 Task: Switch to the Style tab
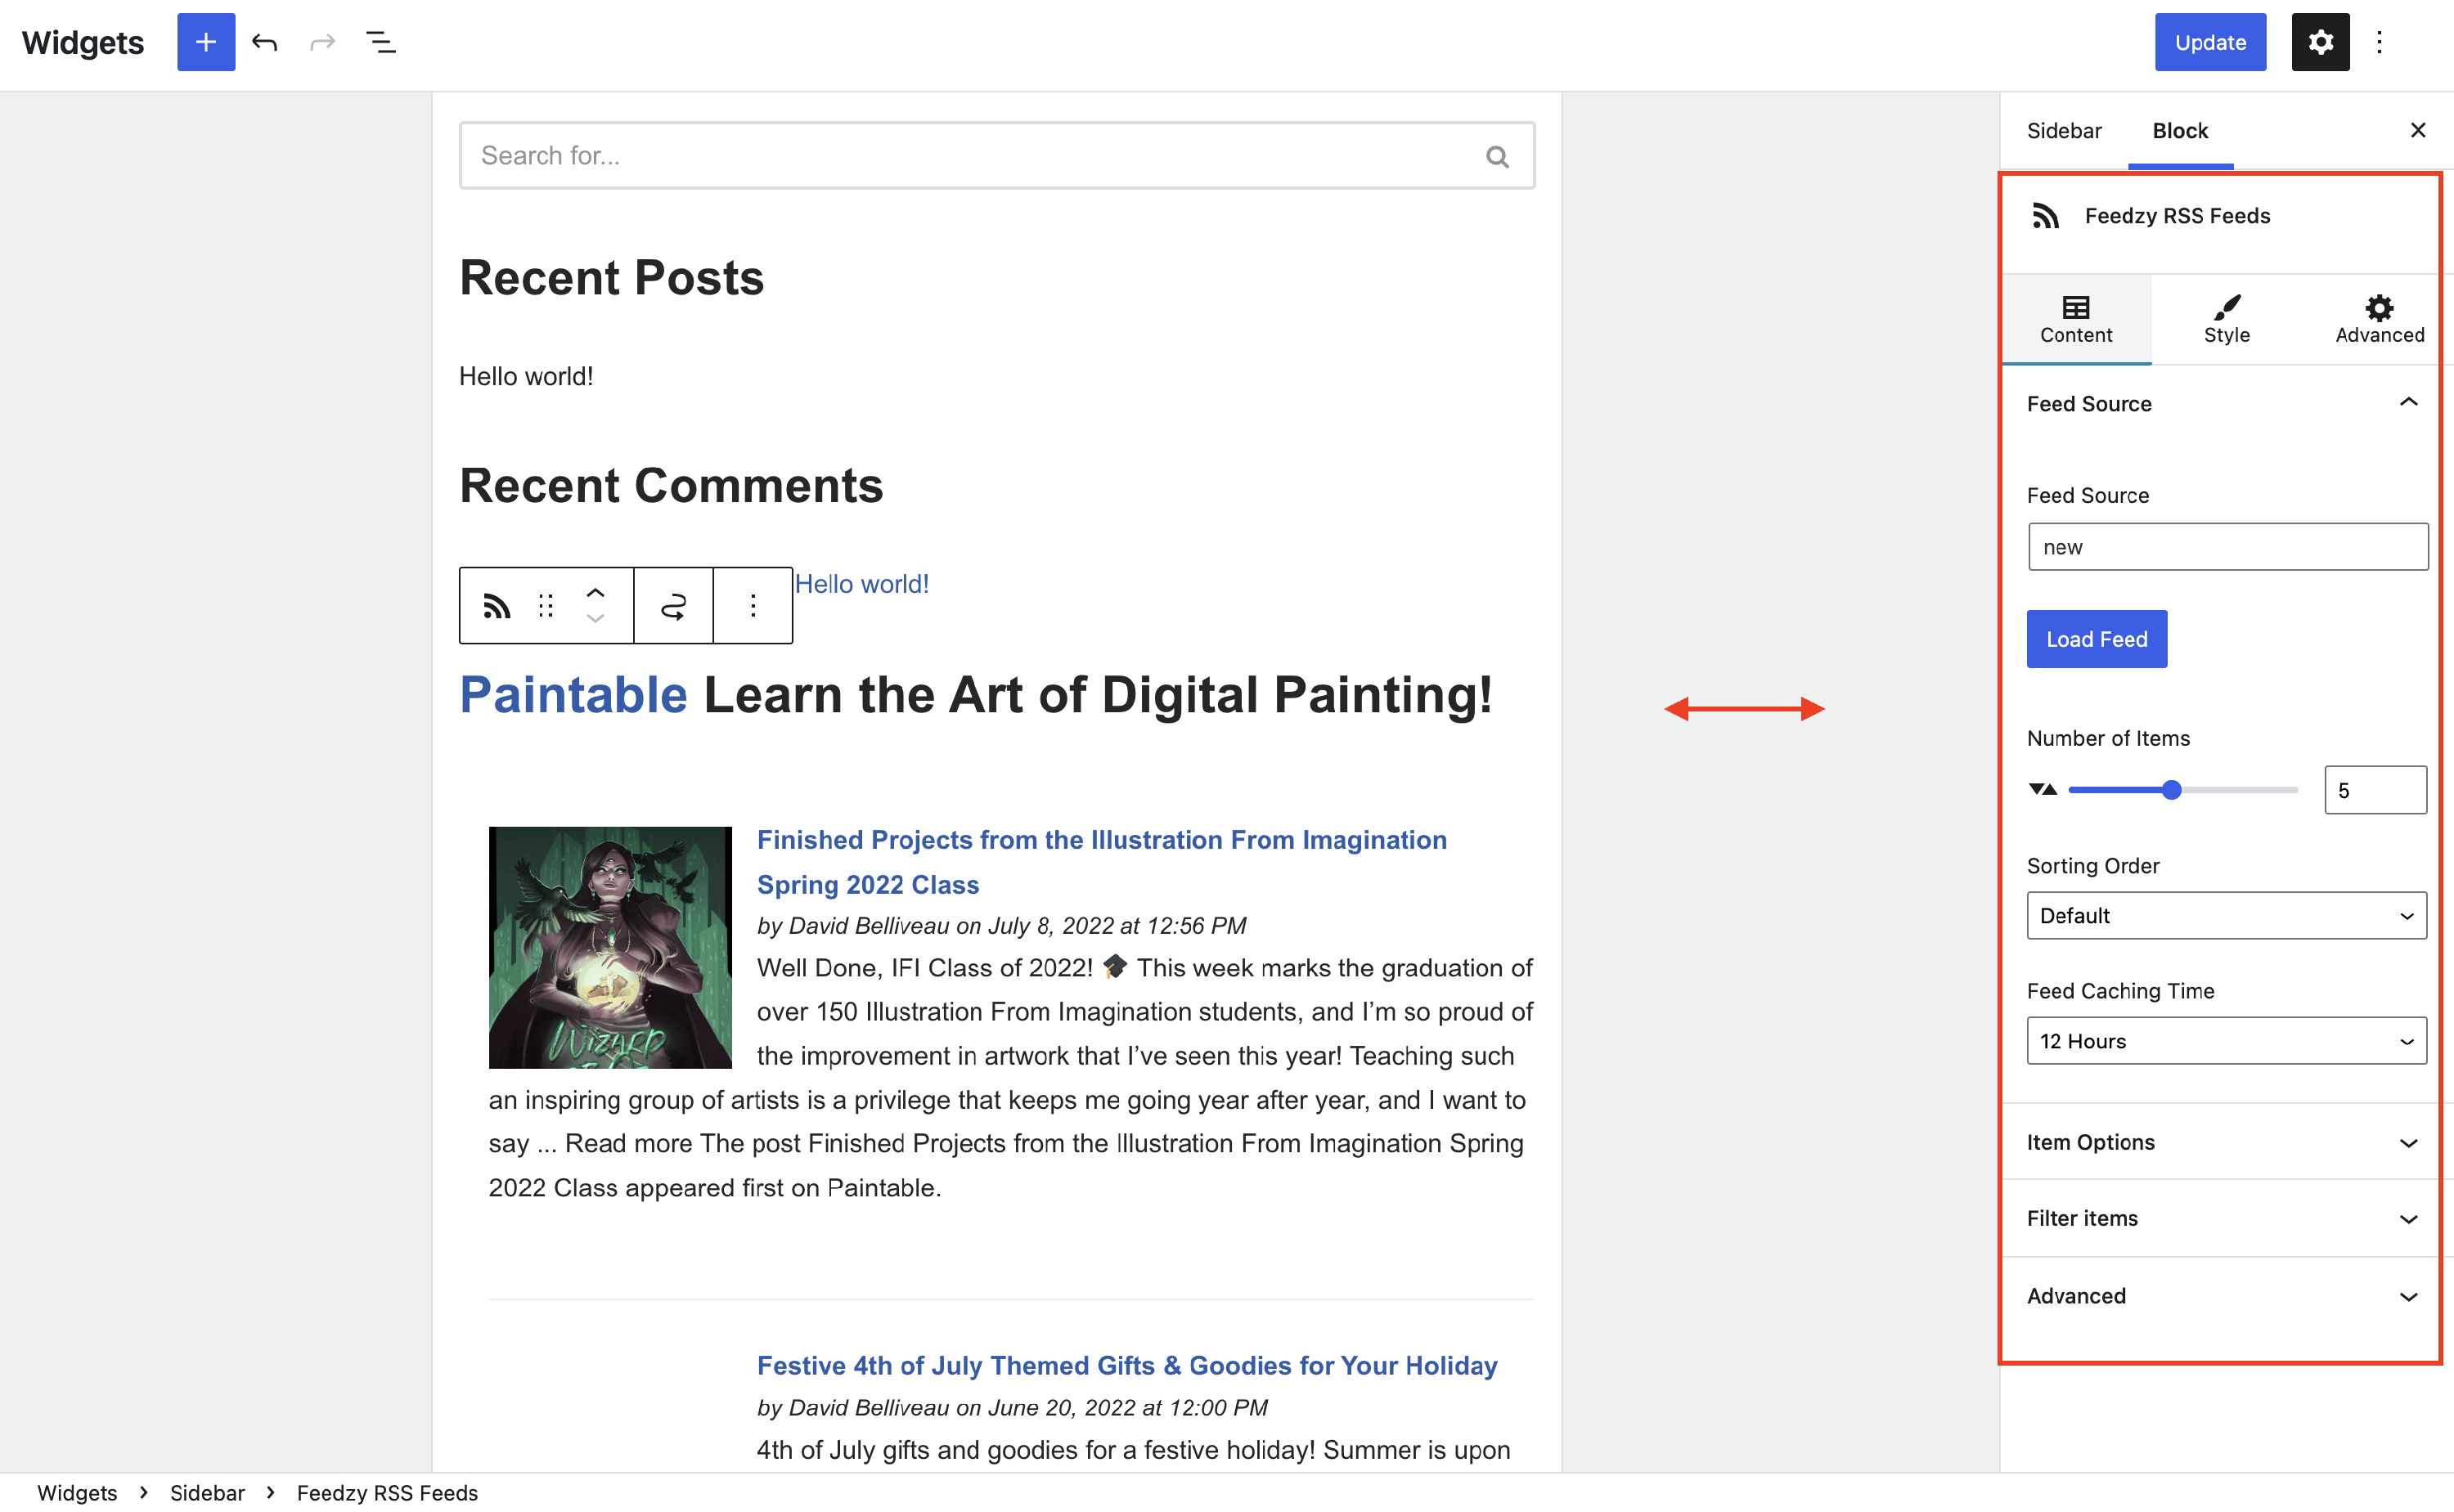[x=2226, y=319]
